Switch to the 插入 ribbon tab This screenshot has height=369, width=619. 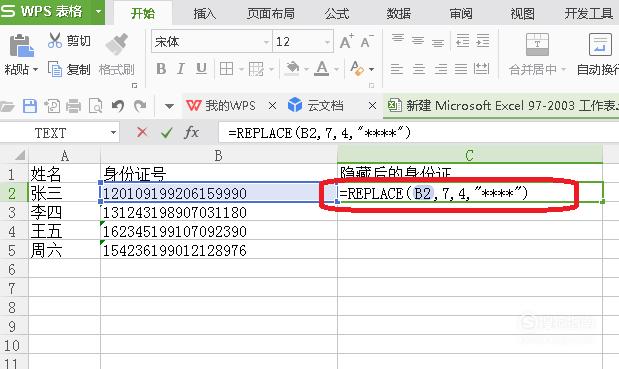pyautogui.click(x=204, y=13)
